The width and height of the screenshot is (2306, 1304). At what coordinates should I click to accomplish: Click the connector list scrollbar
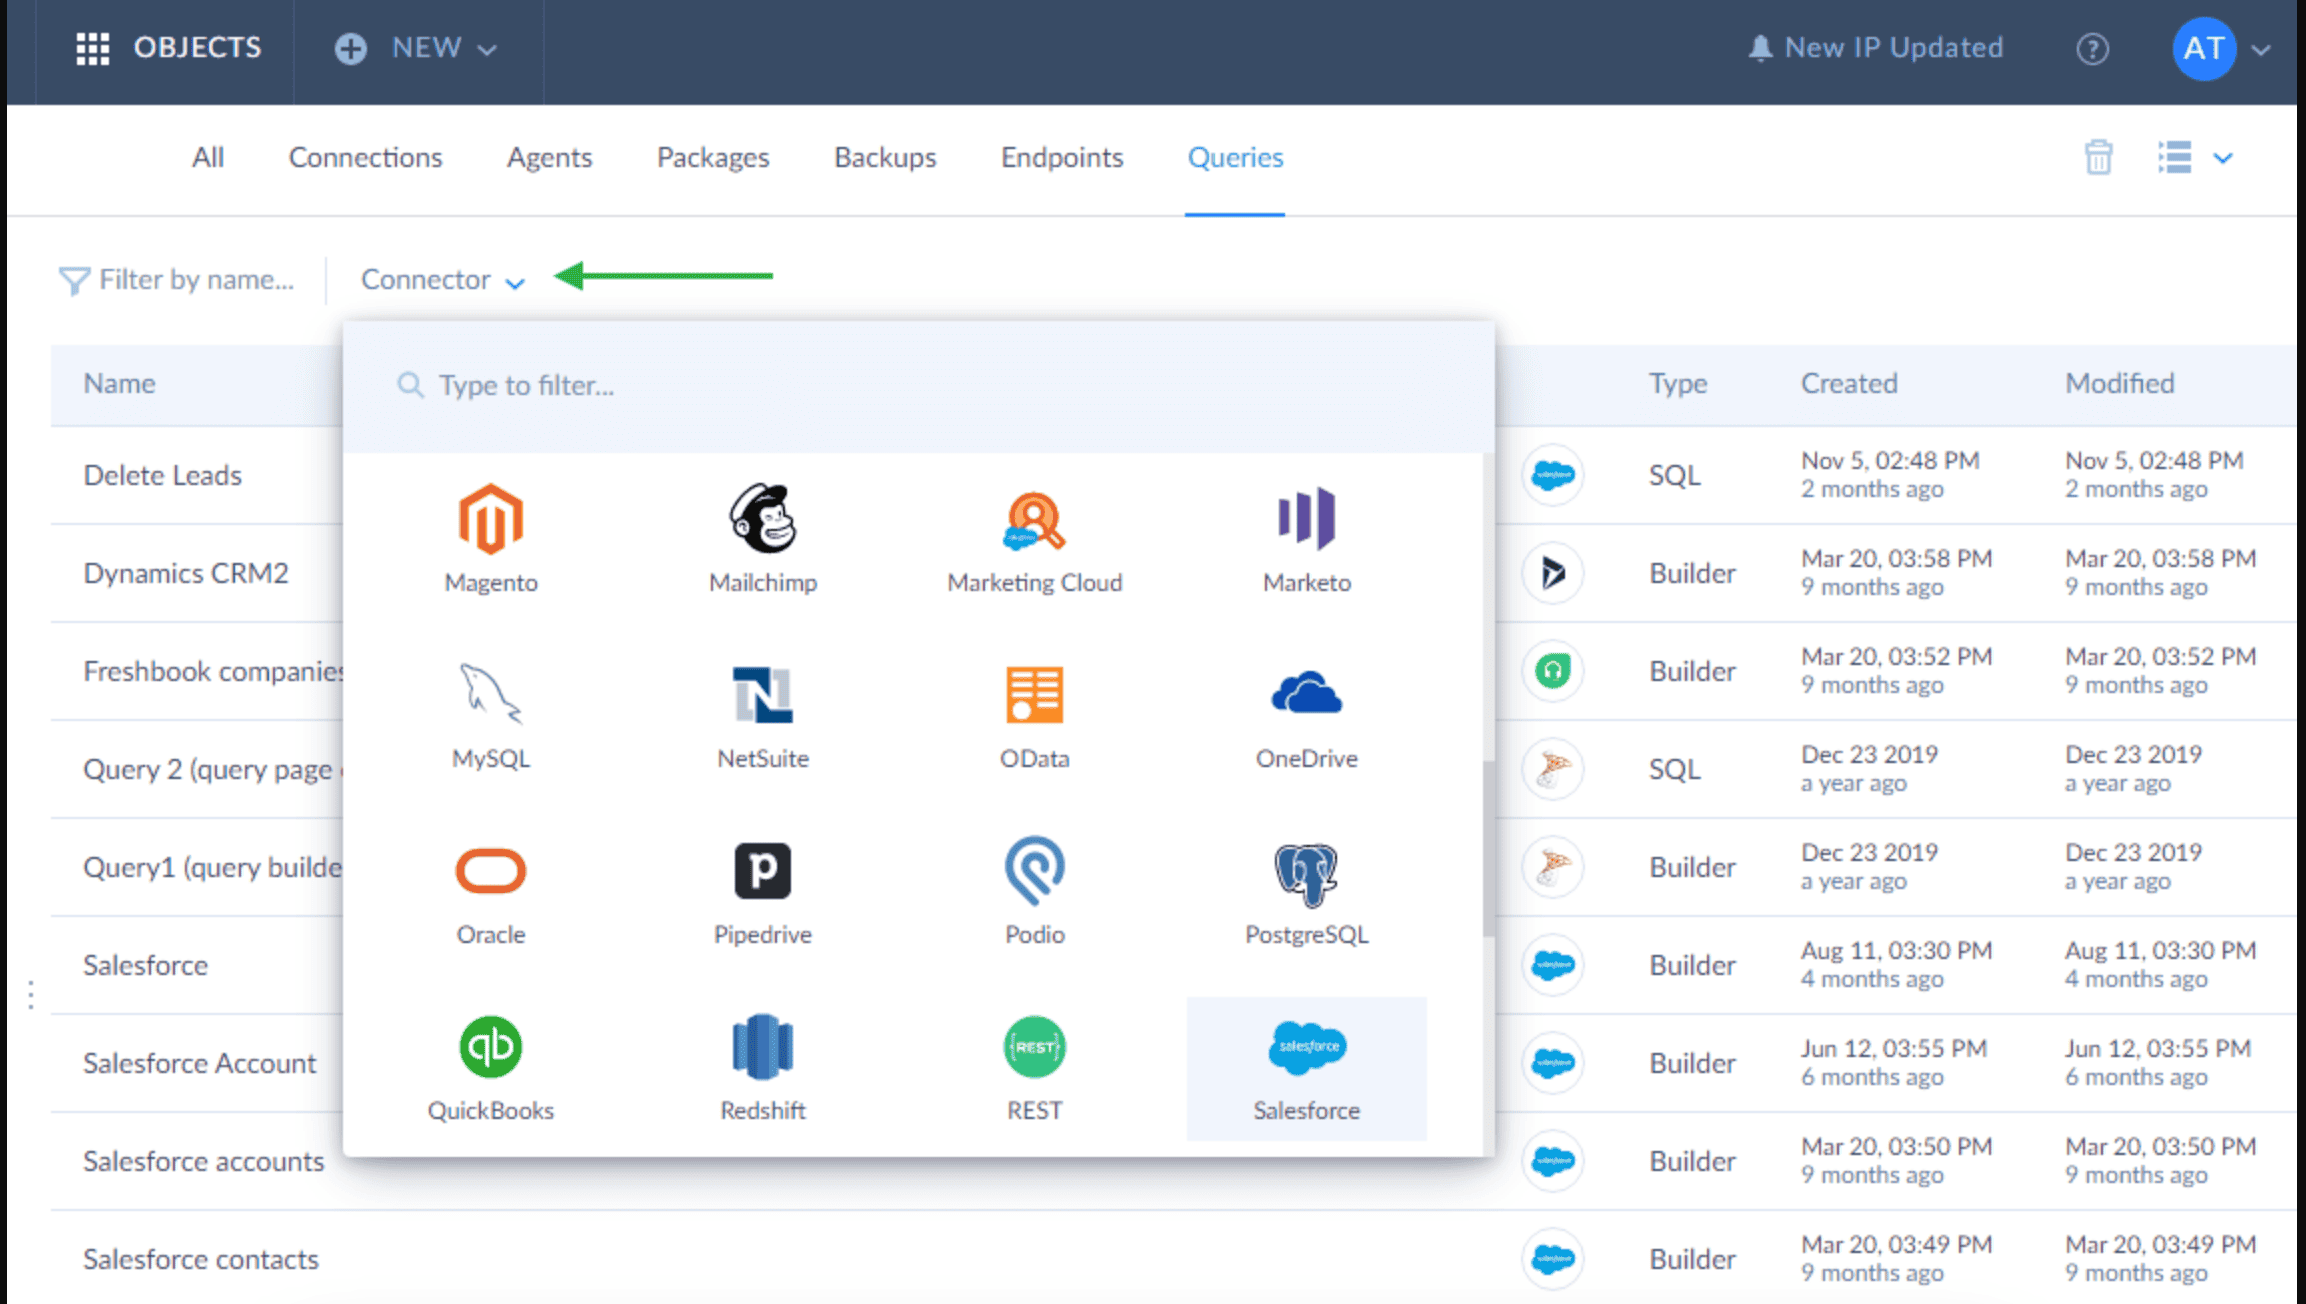tap(1488, 850)
